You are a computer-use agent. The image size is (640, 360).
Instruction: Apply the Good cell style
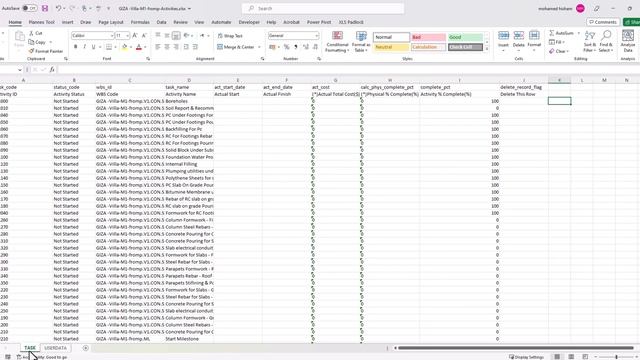coord(465,37)
